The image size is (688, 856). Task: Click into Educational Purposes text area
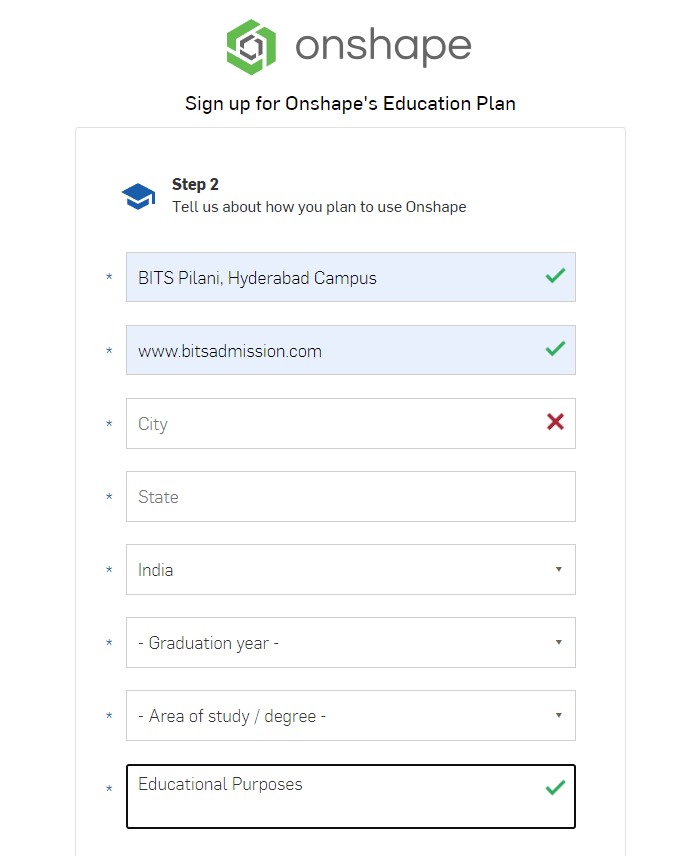click(x=351, y=796)
